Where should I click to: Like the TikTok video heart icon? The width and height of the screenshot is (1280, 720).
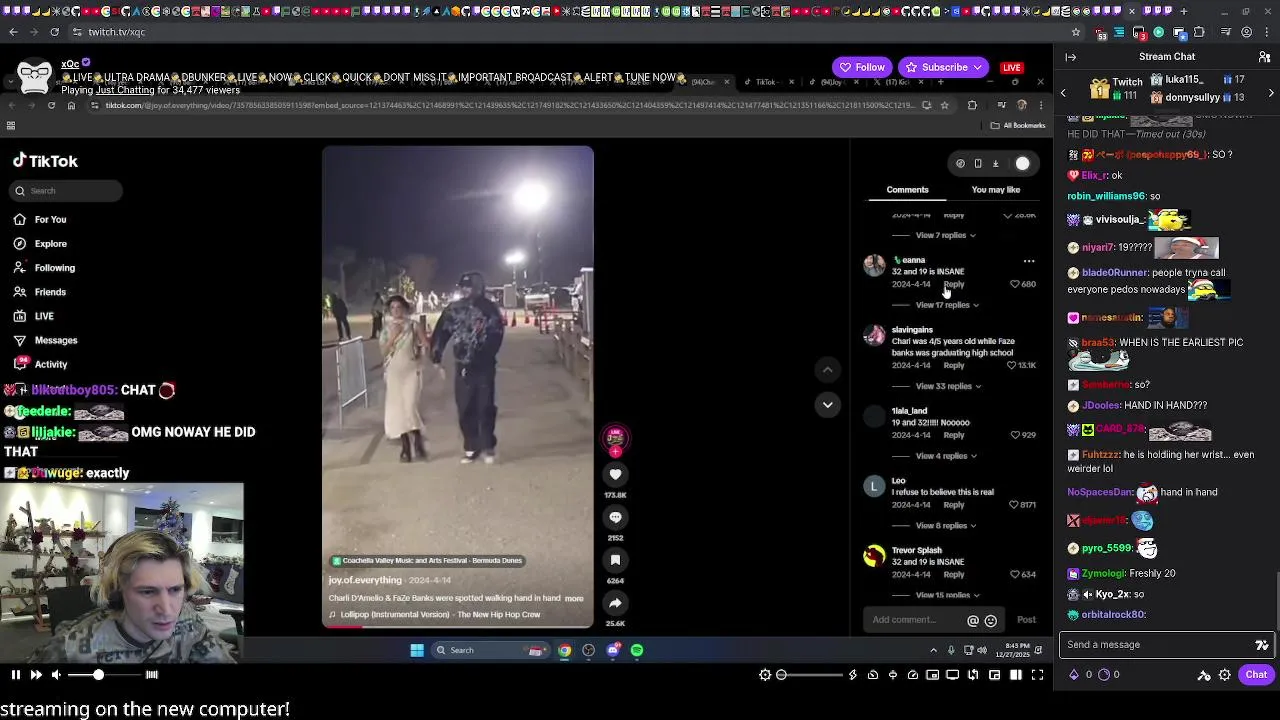615,475
